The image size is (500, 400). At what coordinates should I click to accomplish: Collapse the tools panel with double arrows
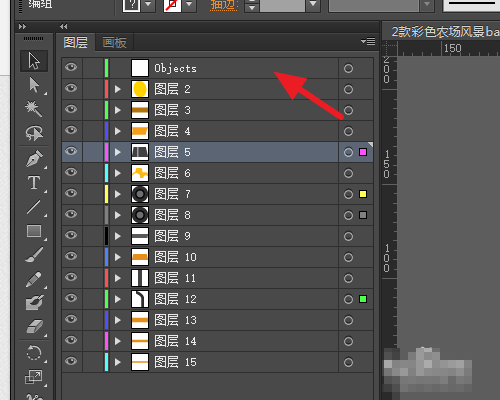click(22, 26)
